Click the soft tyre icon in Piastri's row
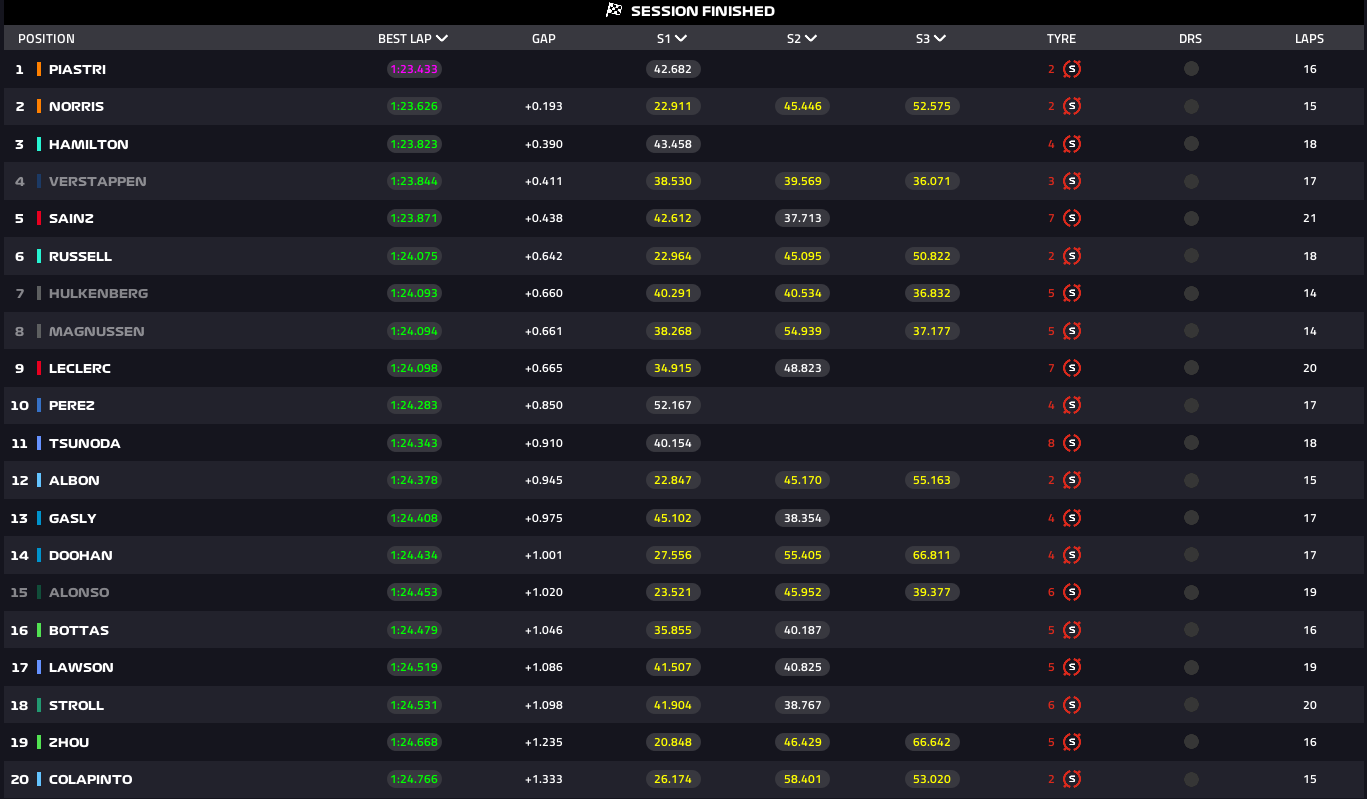Viewport: 1367px width, 799px height. (1072, 69)
